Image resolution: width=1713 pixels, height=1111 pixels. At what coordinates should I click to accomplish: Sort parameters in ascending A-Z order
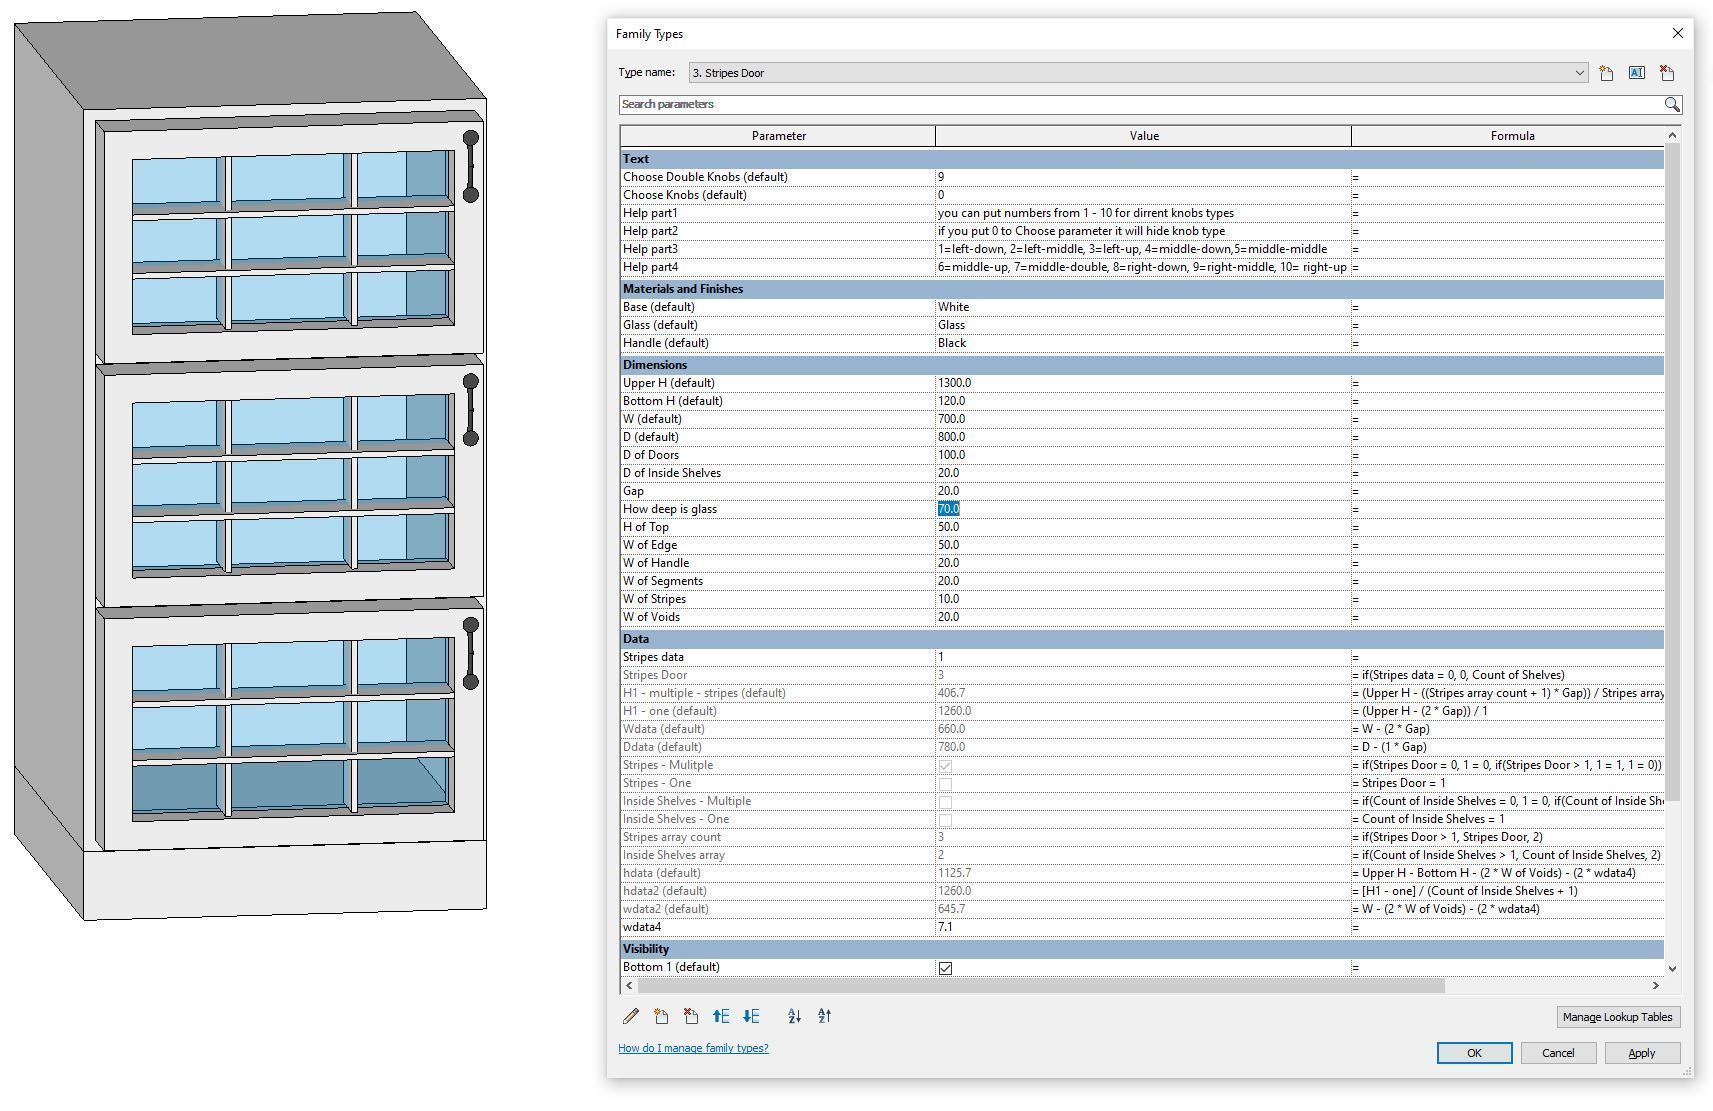pyautogui.click(x=794, y=1016)
